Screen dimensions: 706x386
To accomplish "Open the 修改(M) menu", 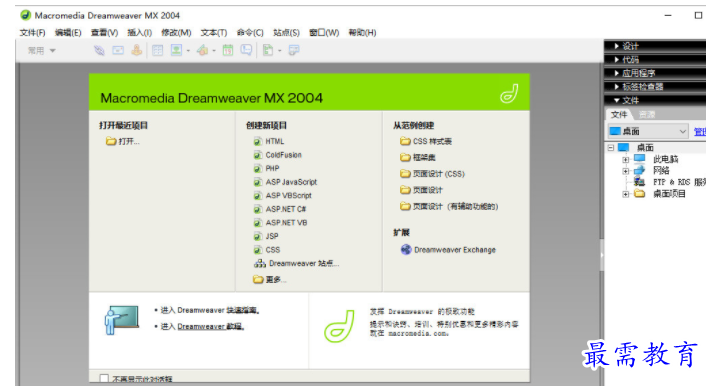I will click(x=176, y=33).
